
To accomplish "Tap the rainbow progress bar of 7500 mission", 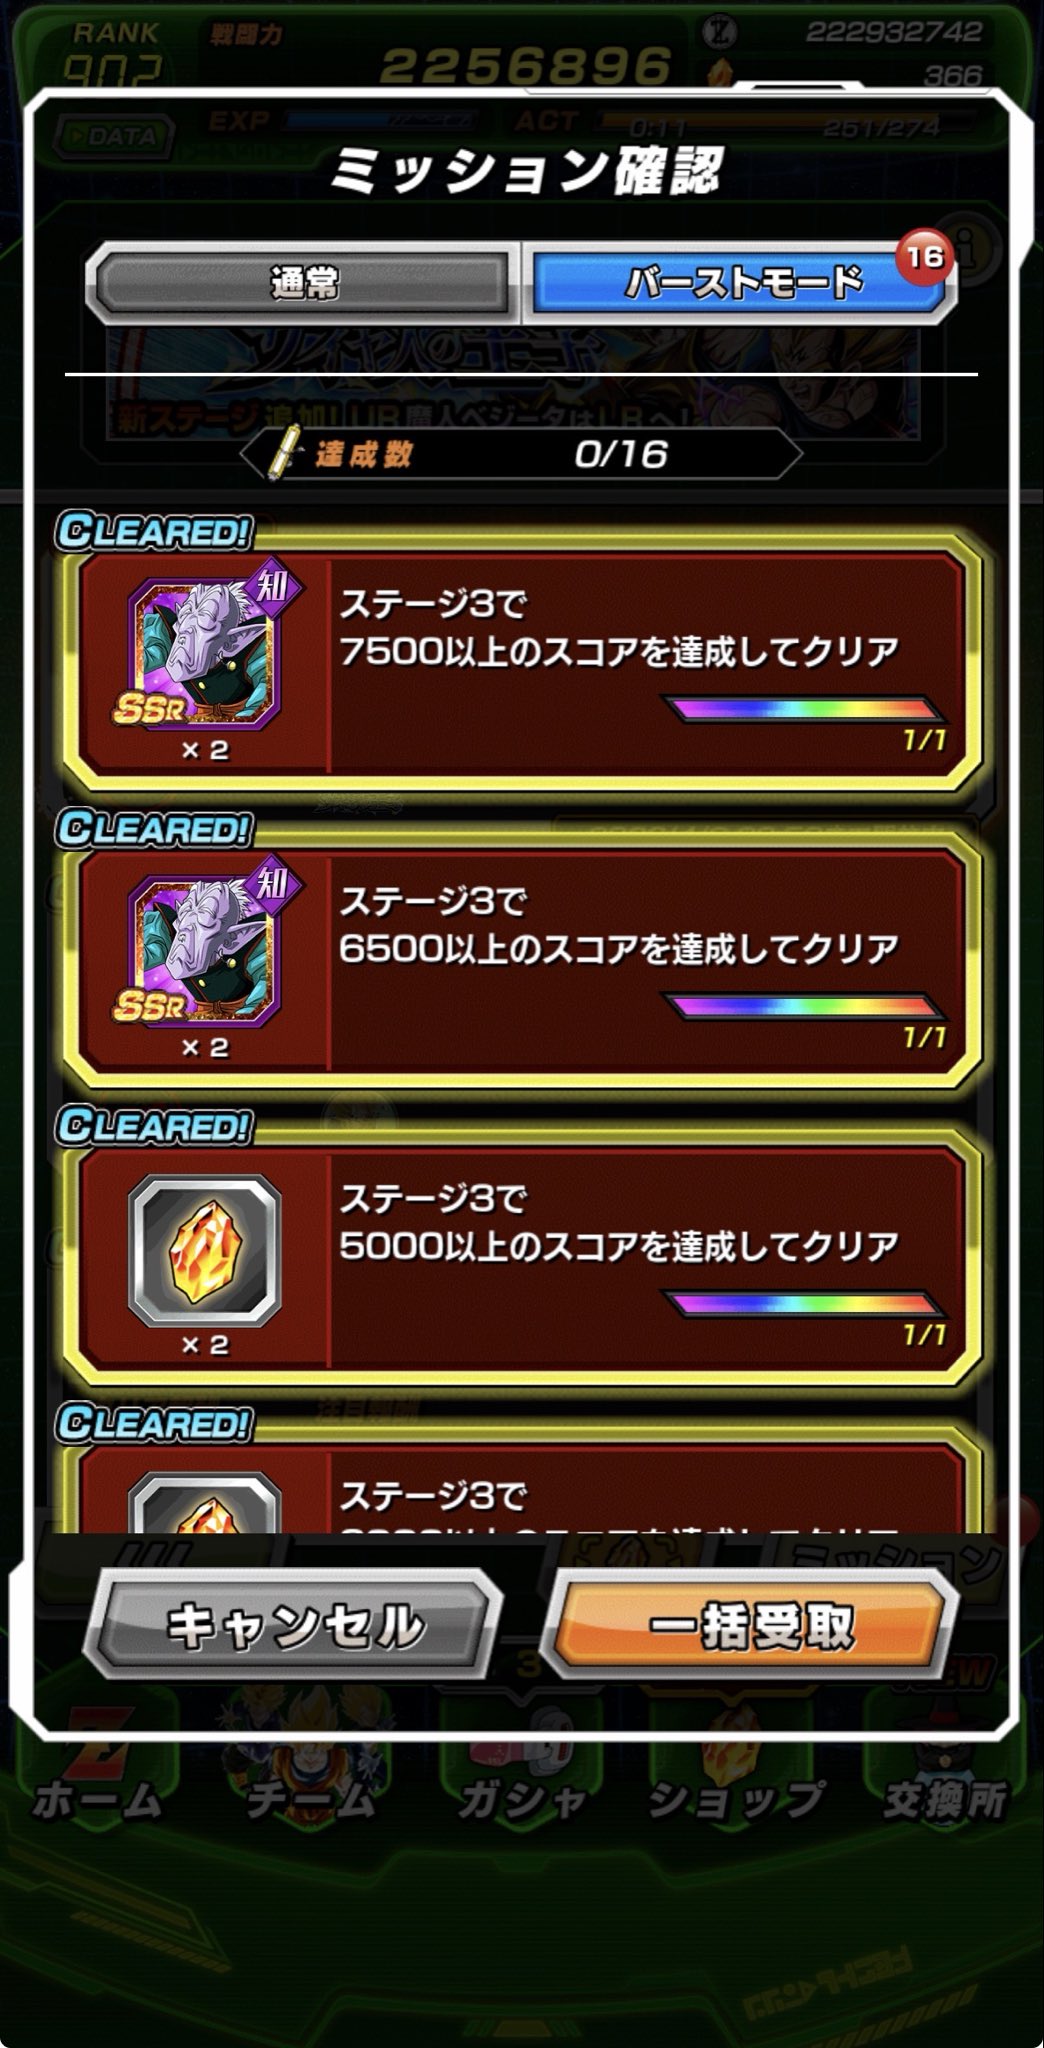I will [805, 710].
